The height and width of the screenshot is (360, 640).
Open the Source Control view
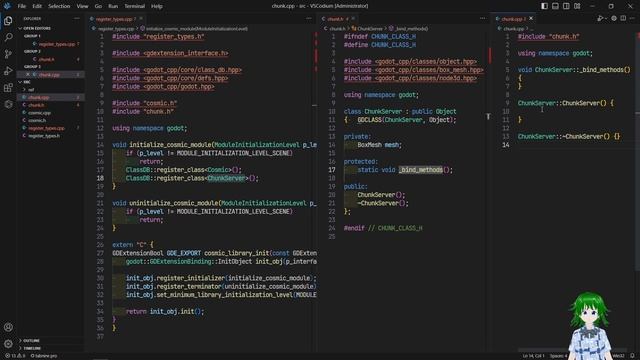point(8,54)
